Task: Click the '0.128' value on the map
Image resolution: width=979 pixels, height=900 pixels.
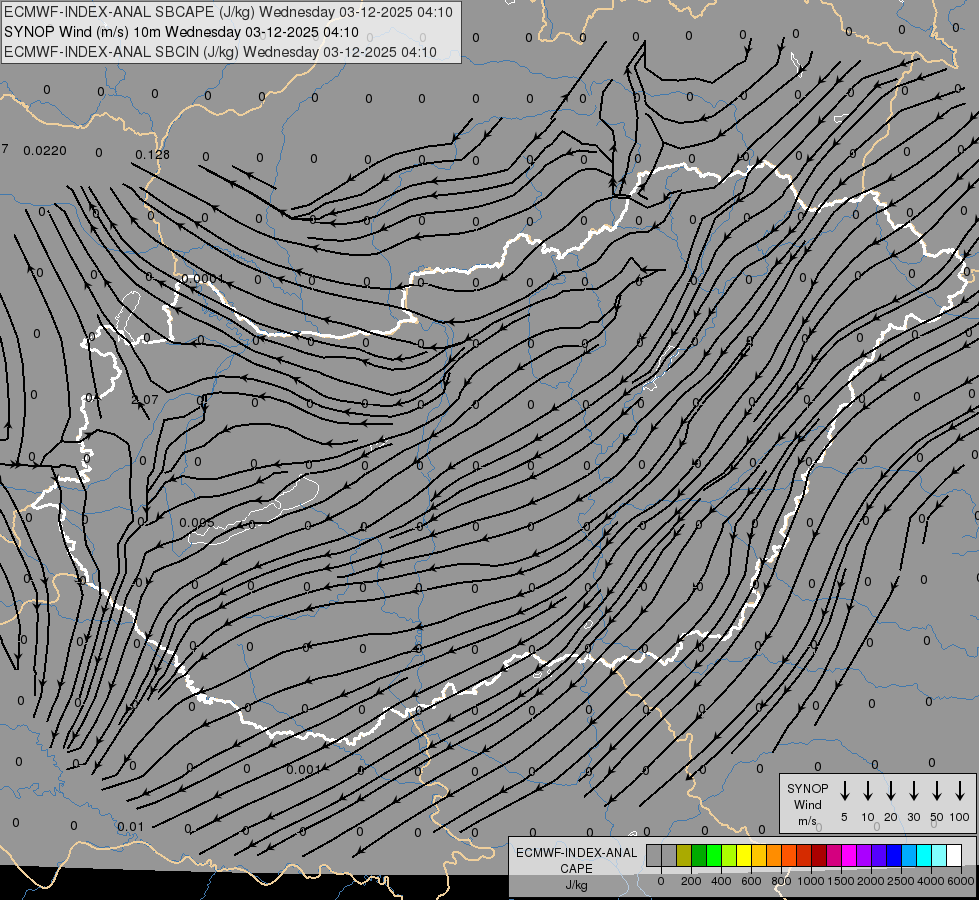Action: coord(152,154)
